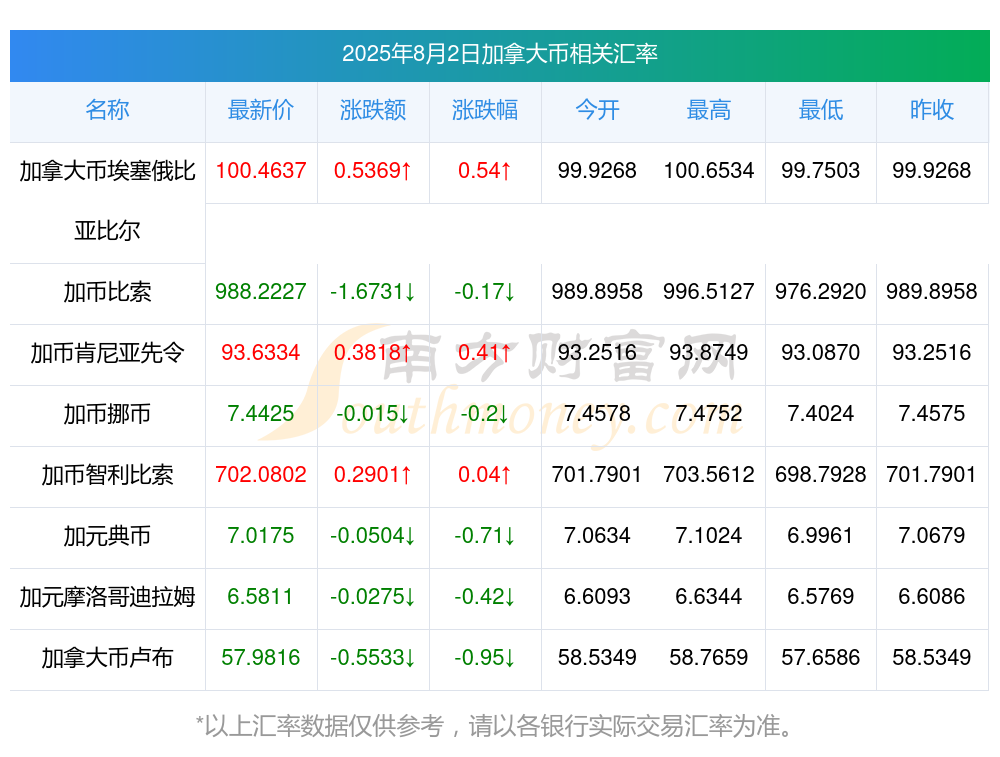The image size is (1000, 757).
Task: Click latest price 57.9816
Action: point(261,658)
